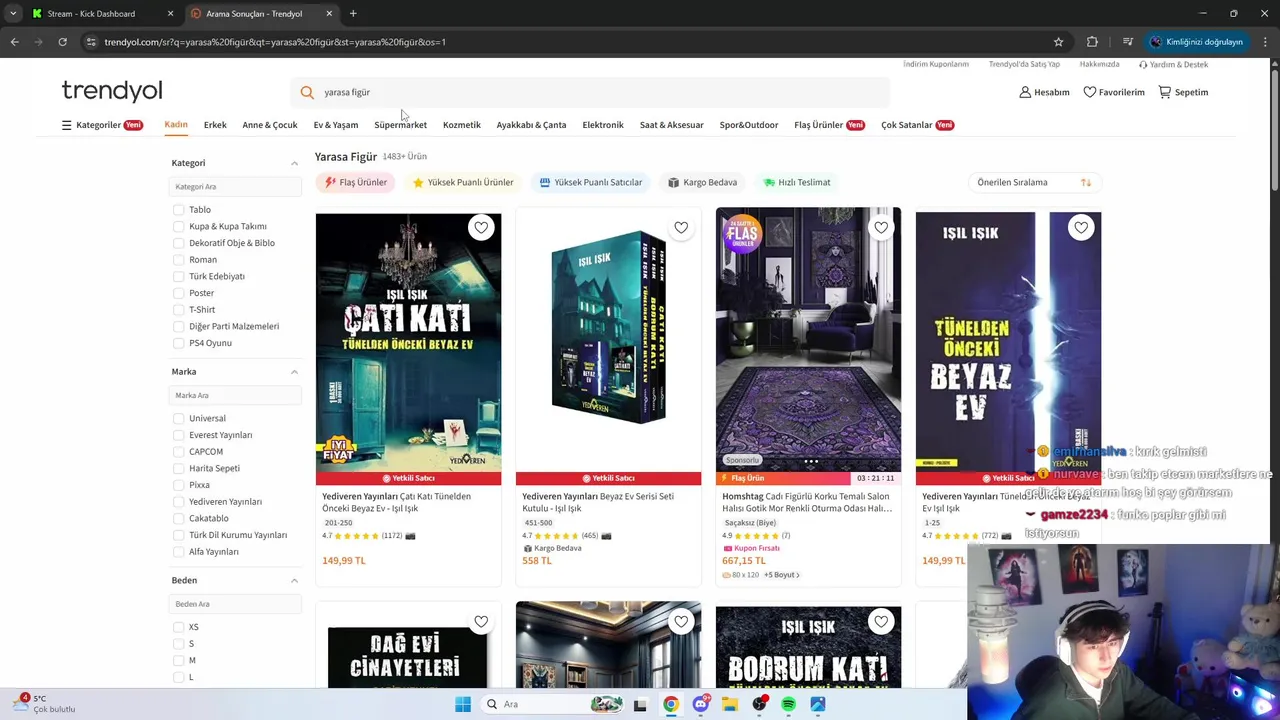The image size is (1280, 720).
Task: Reload the page in Chrome
Action: coord(62,42)
